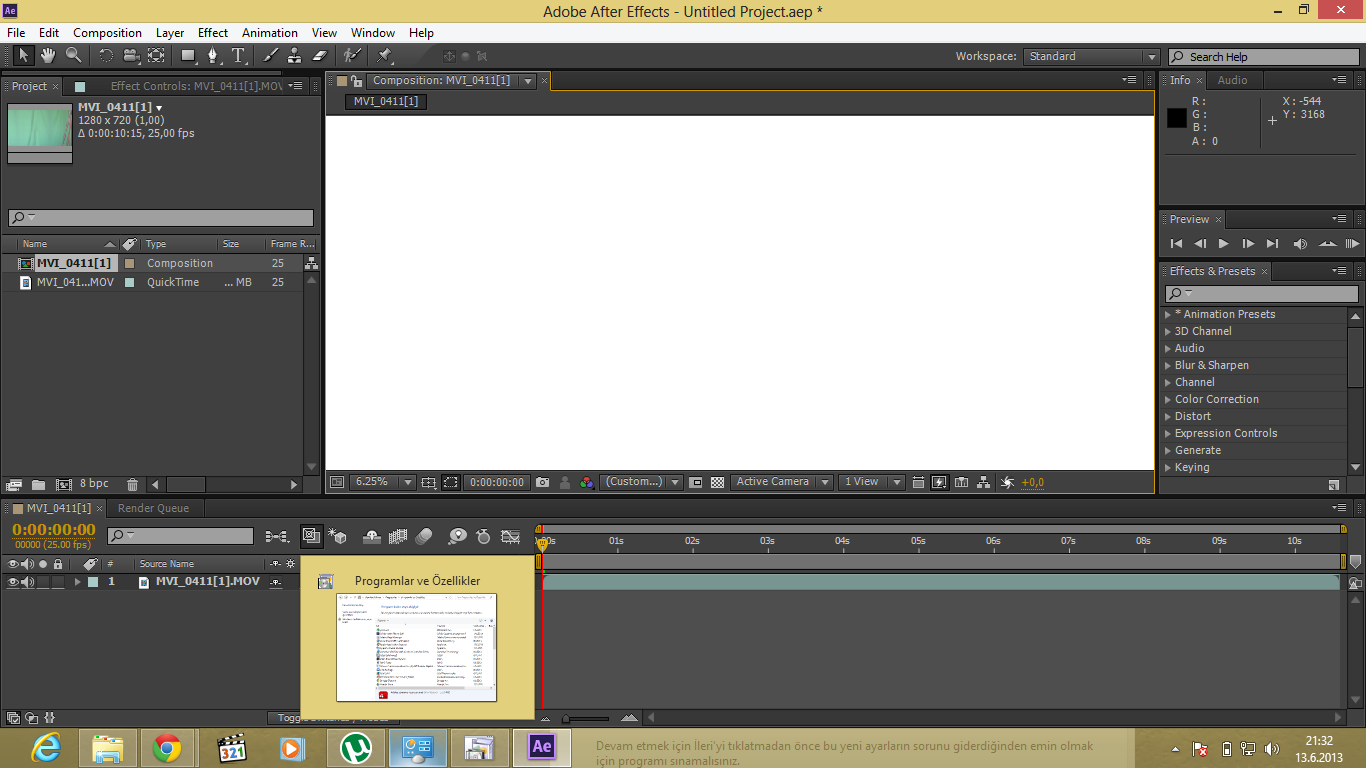Select the Hand tool
Screen dimensions: 1366x768
pos(48,56)
